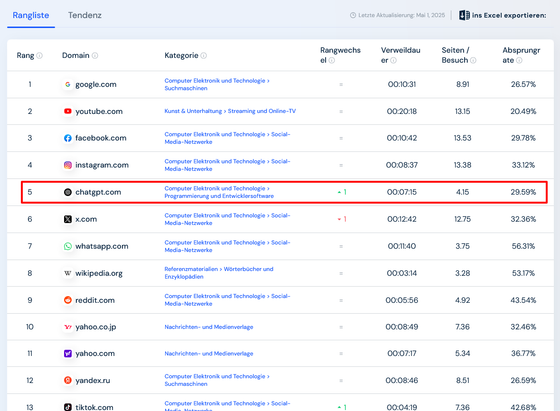
Task: Open Kunst & Unterhaltung Streaming category link
Action: (x=230, y=111)
